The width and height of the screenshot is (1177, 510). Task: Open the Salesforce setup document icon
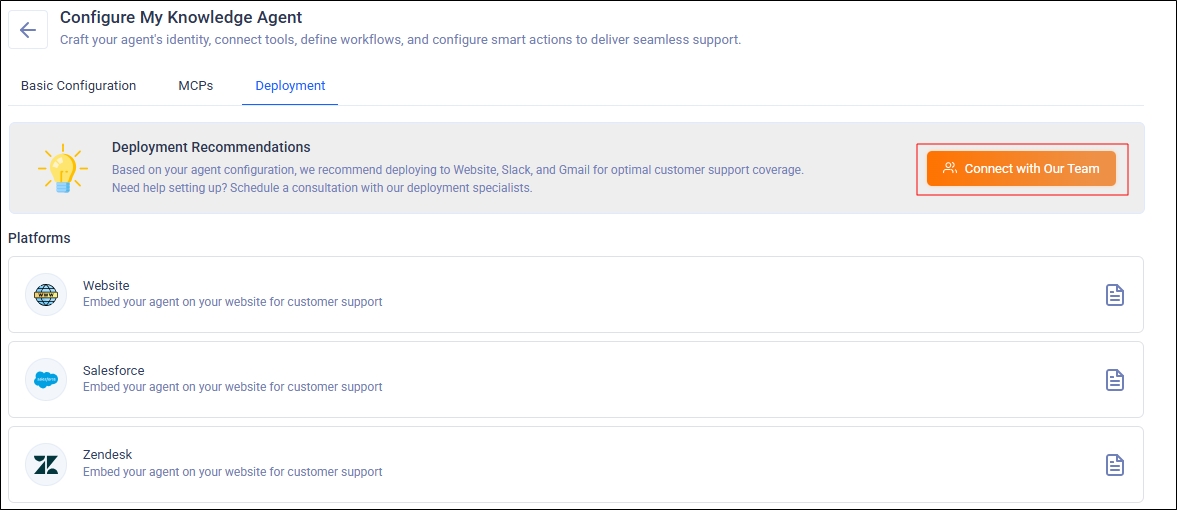click(x=1114, y=380)
